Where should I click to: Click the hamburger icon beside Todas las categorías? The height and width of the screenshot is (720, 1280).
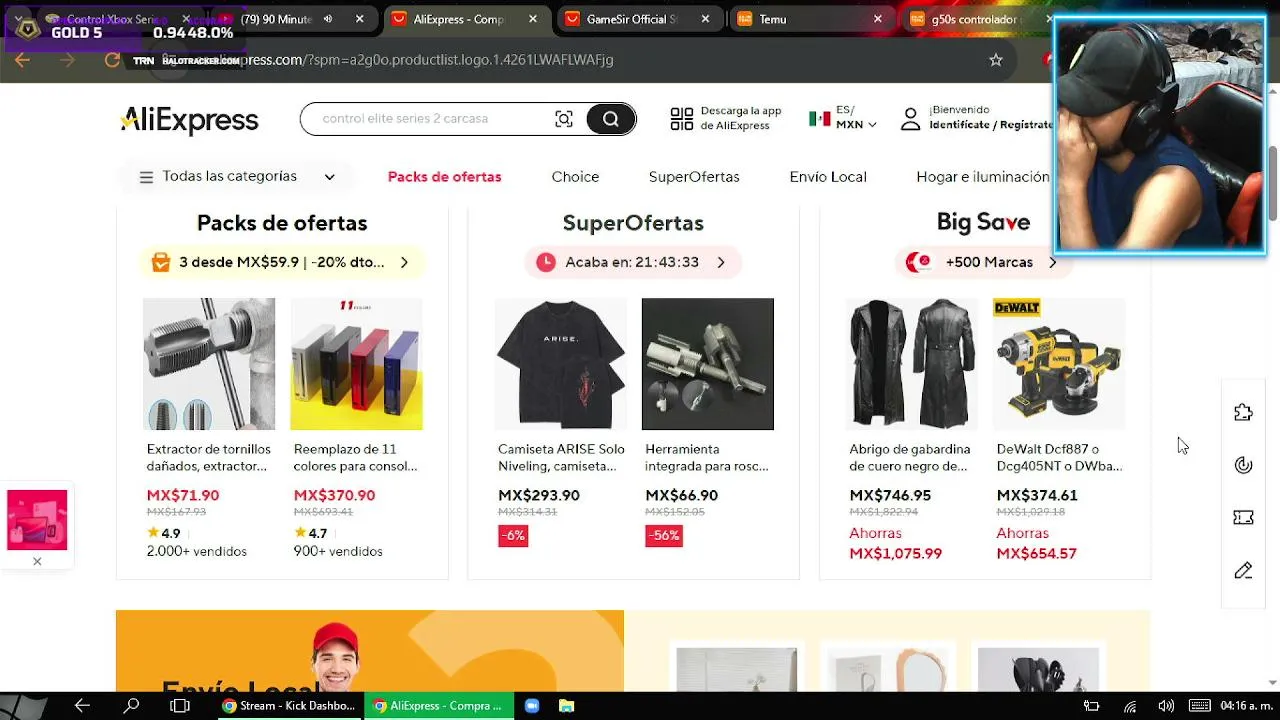[x=146, y=177]
